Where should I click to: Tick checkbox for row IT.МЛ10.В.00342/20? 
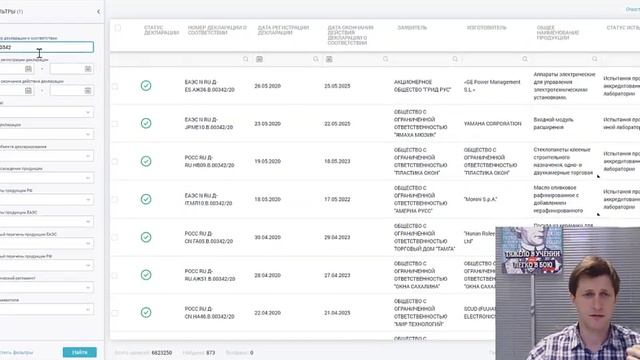click(115, 200)
